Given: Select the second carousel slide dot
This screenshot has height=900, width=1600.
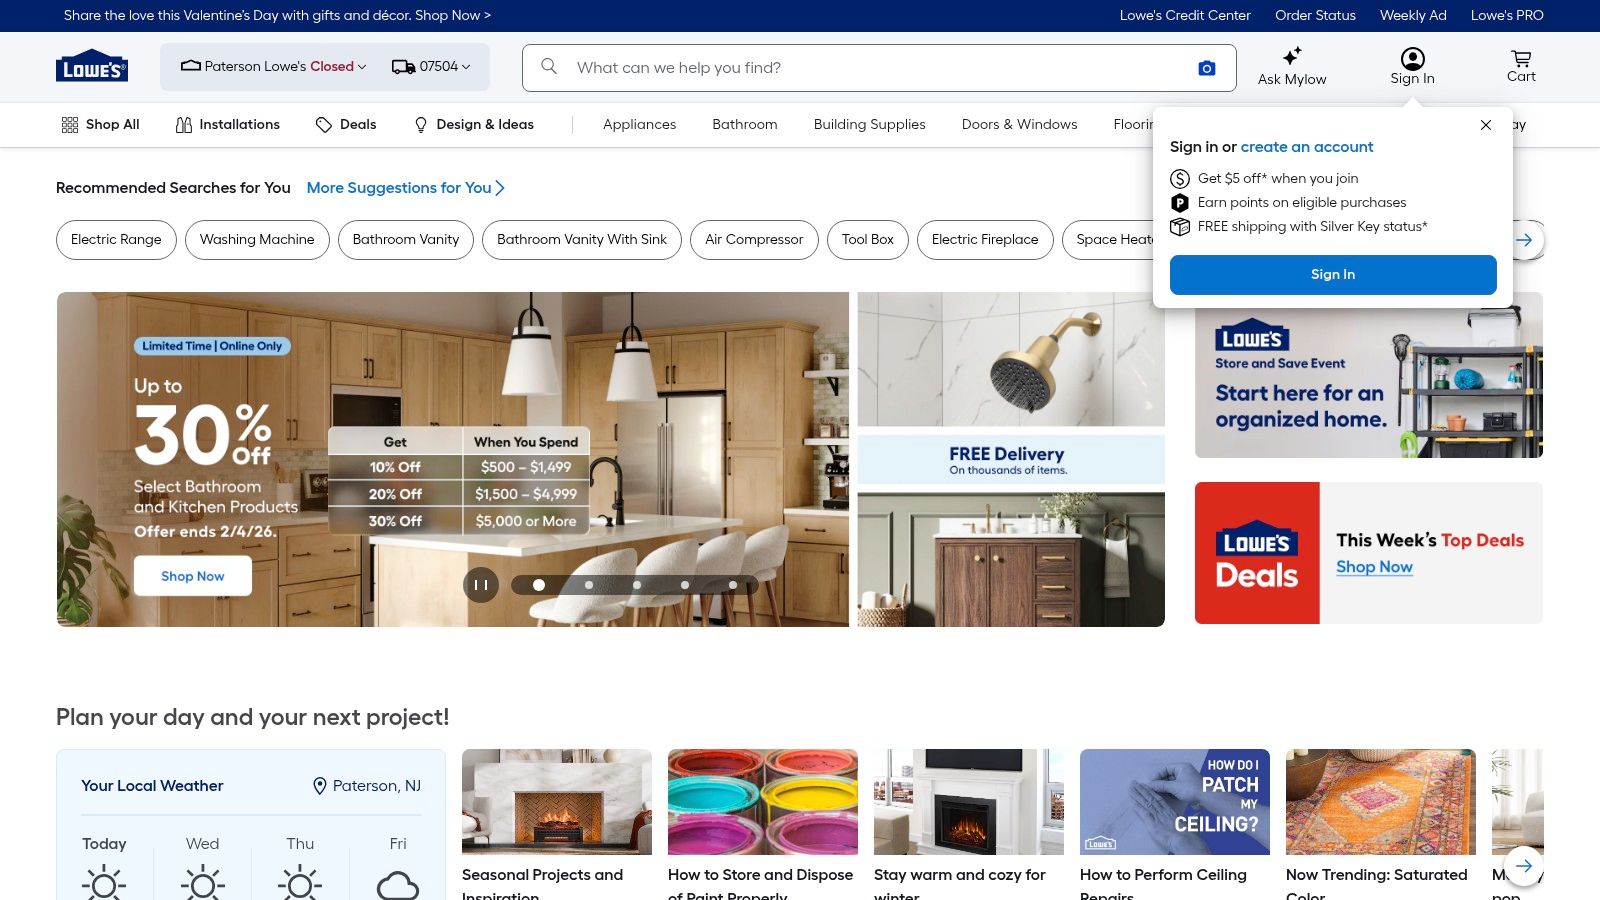Looking at the screenshot, I should 589,585.
